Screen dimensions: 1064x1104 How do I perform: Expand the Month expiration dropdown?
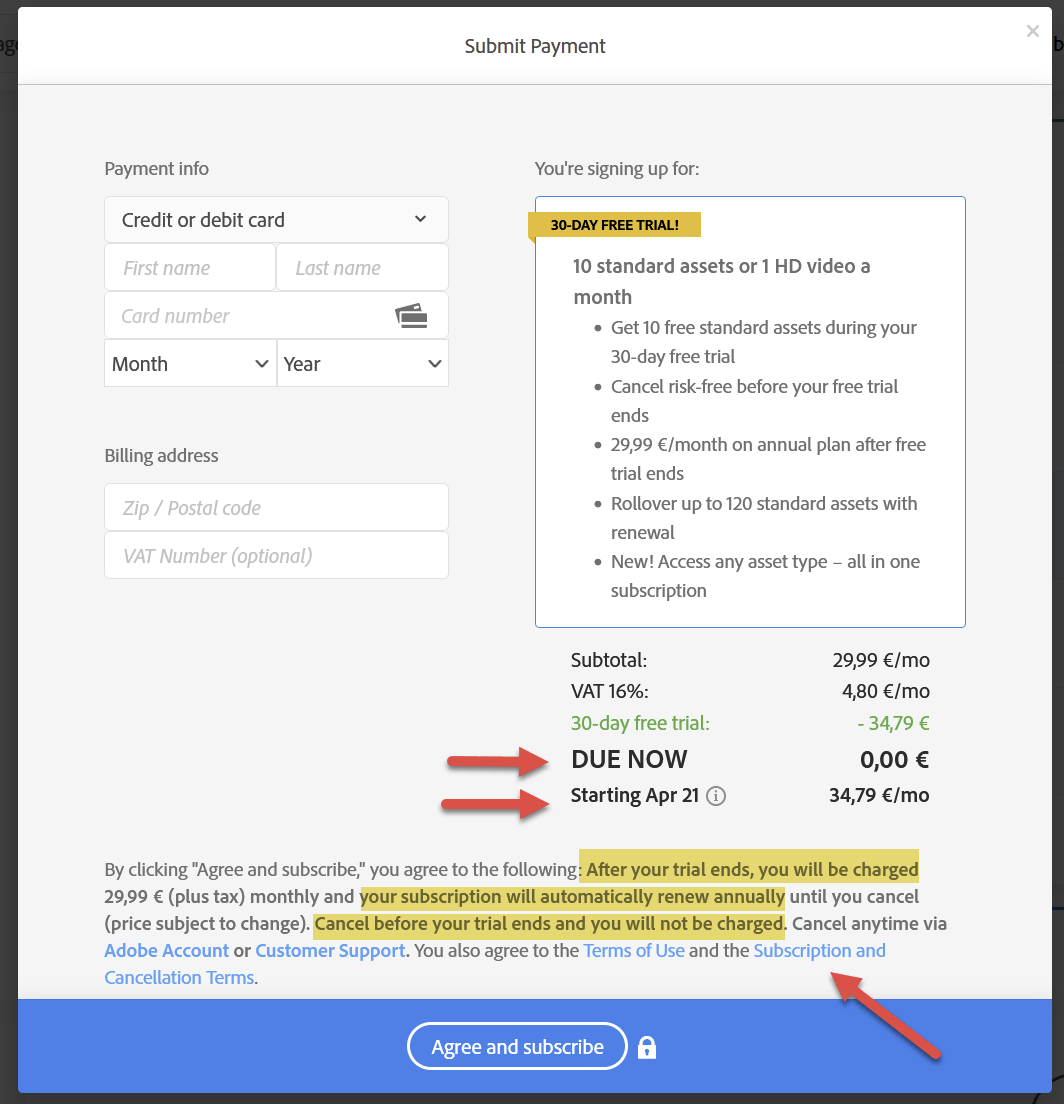coord(190,363)
